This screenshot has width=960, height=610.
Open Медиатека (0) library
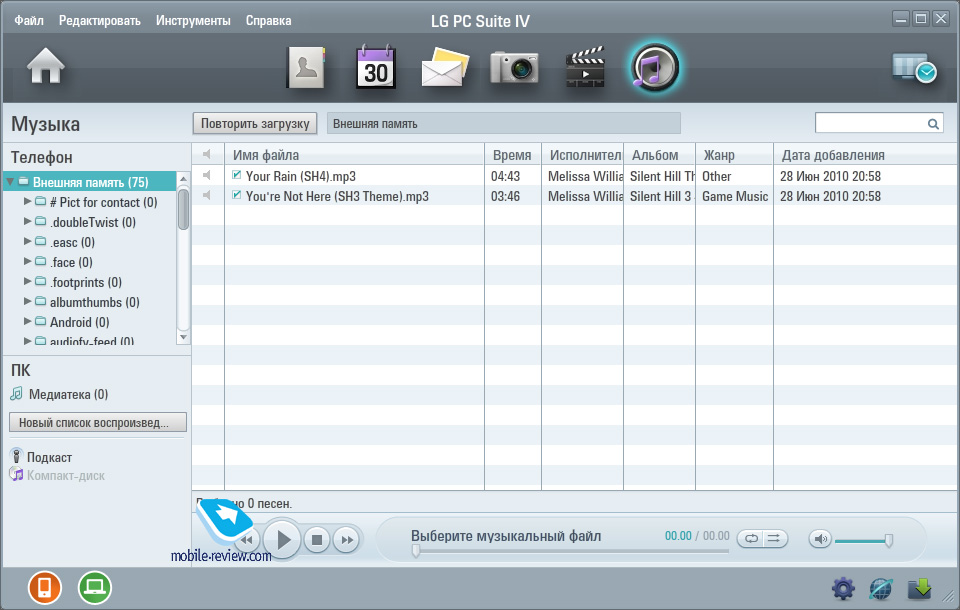point(59,394)
